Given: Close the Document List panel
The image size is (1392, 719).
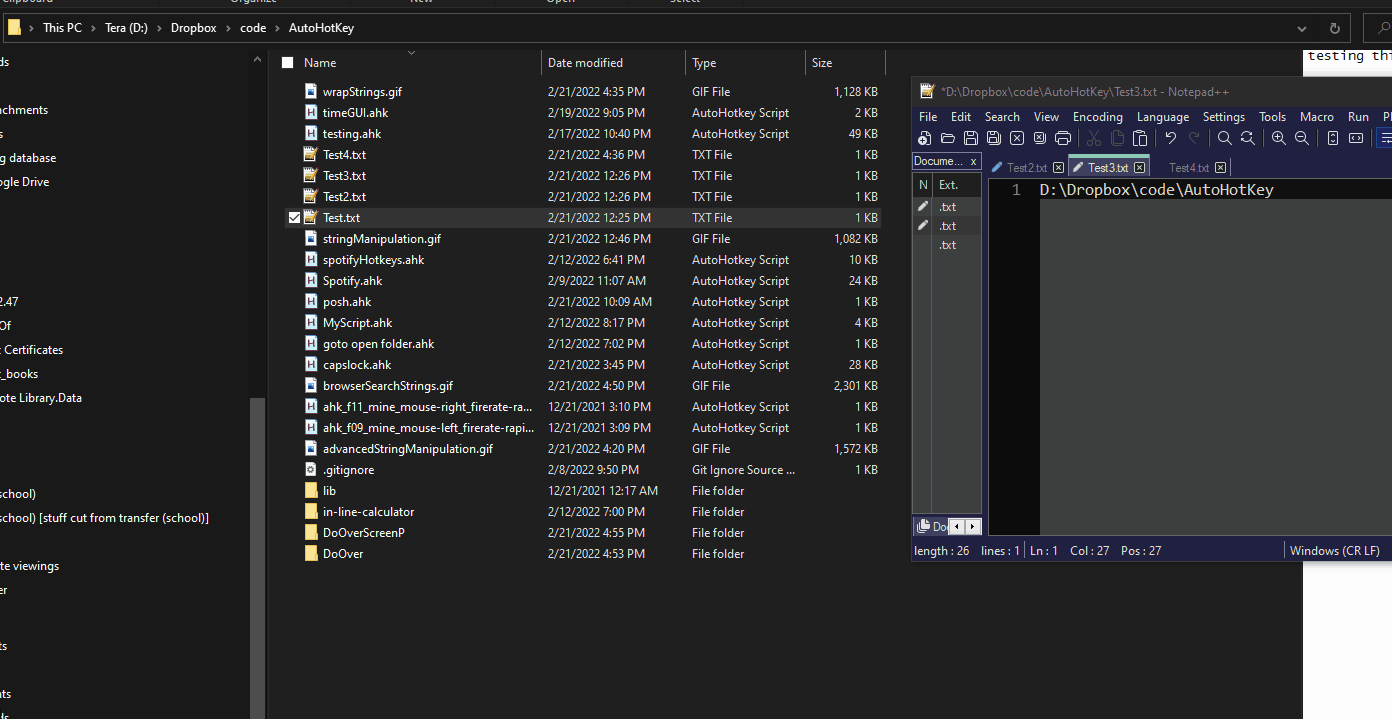Looking at the screenshot, I should (974, 161).
